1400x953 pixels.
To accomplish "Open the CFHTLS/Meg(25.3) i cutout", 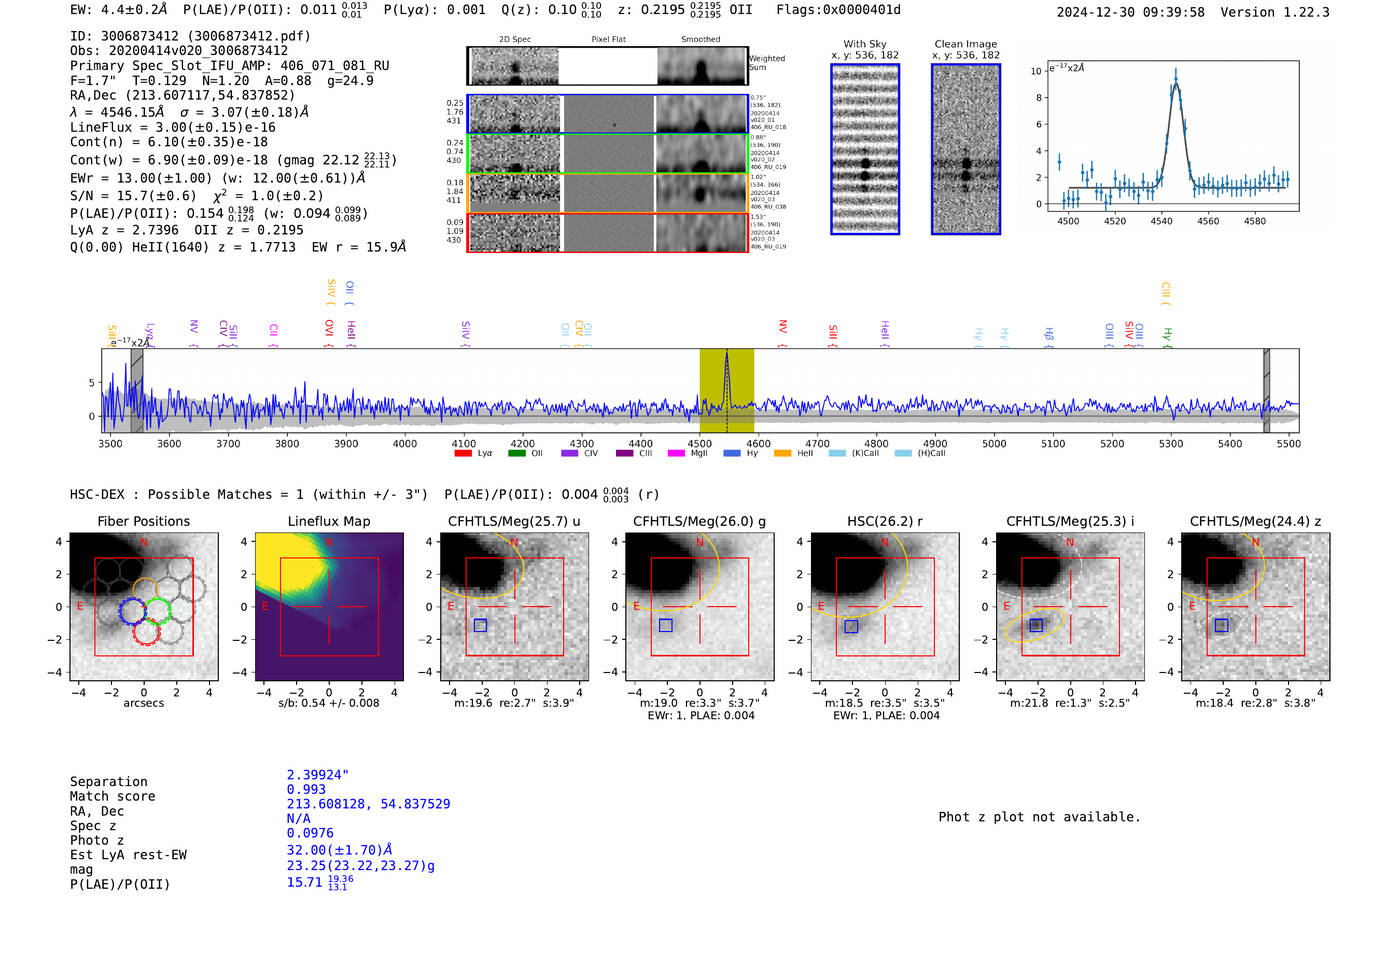I will (x=1070, y=606).
